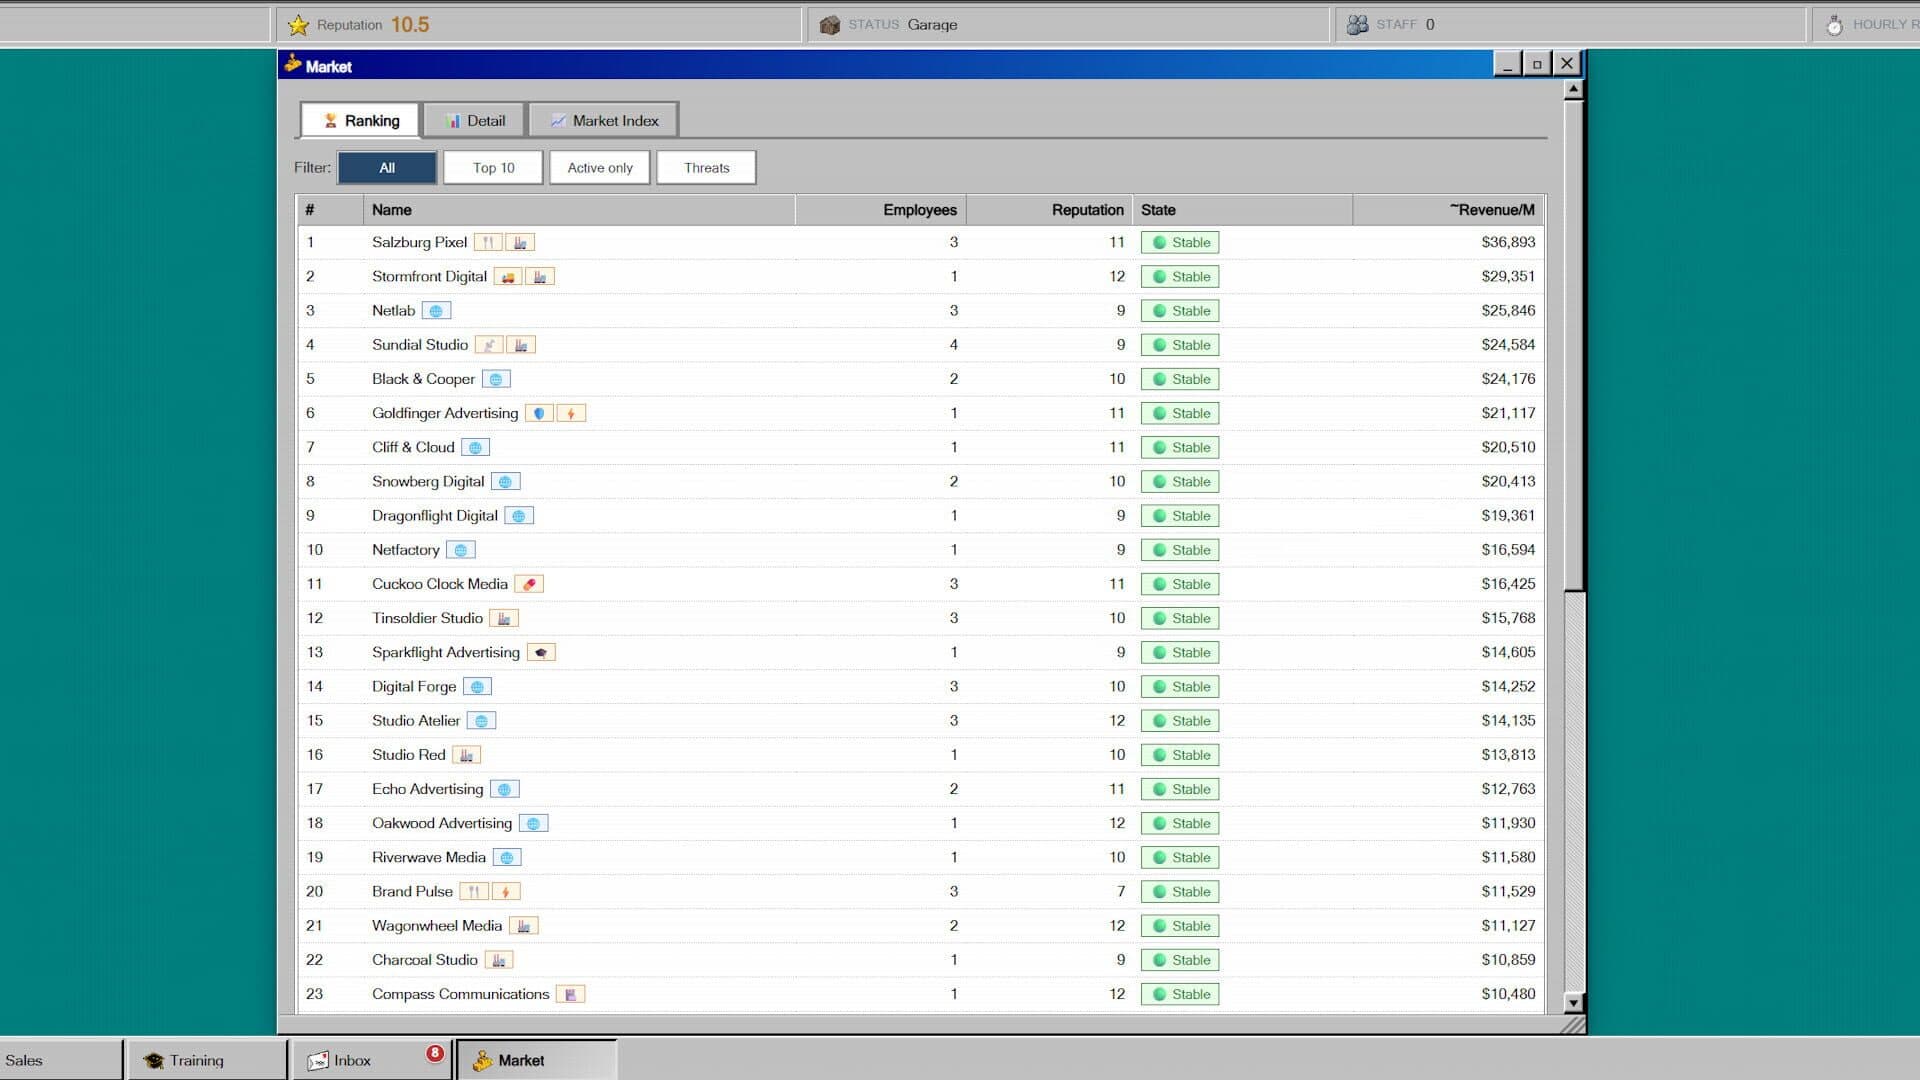
Task: Select the Active only filter
Action: coord(600,168)
